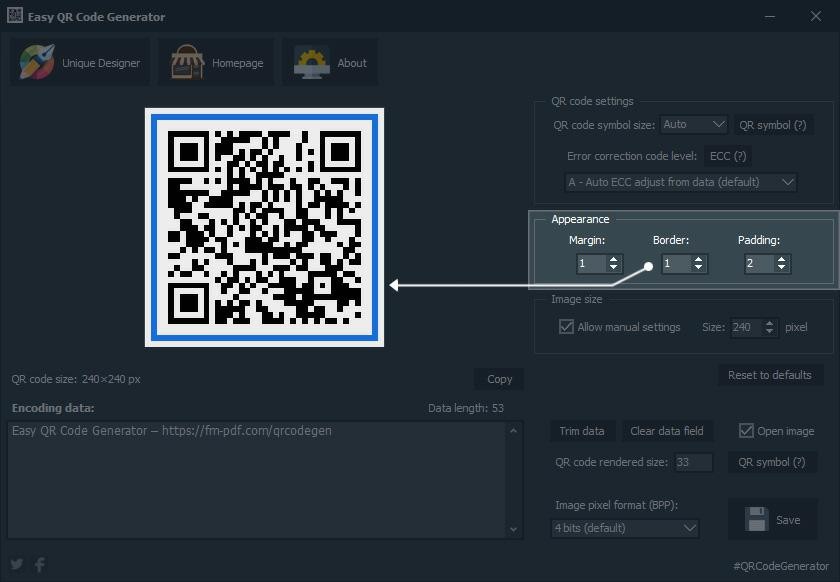This screenshot has height=582, width=840.
Task: Toggle Allow manual settings checkbox
Action: pyautogui.click(x=566, y=326)
